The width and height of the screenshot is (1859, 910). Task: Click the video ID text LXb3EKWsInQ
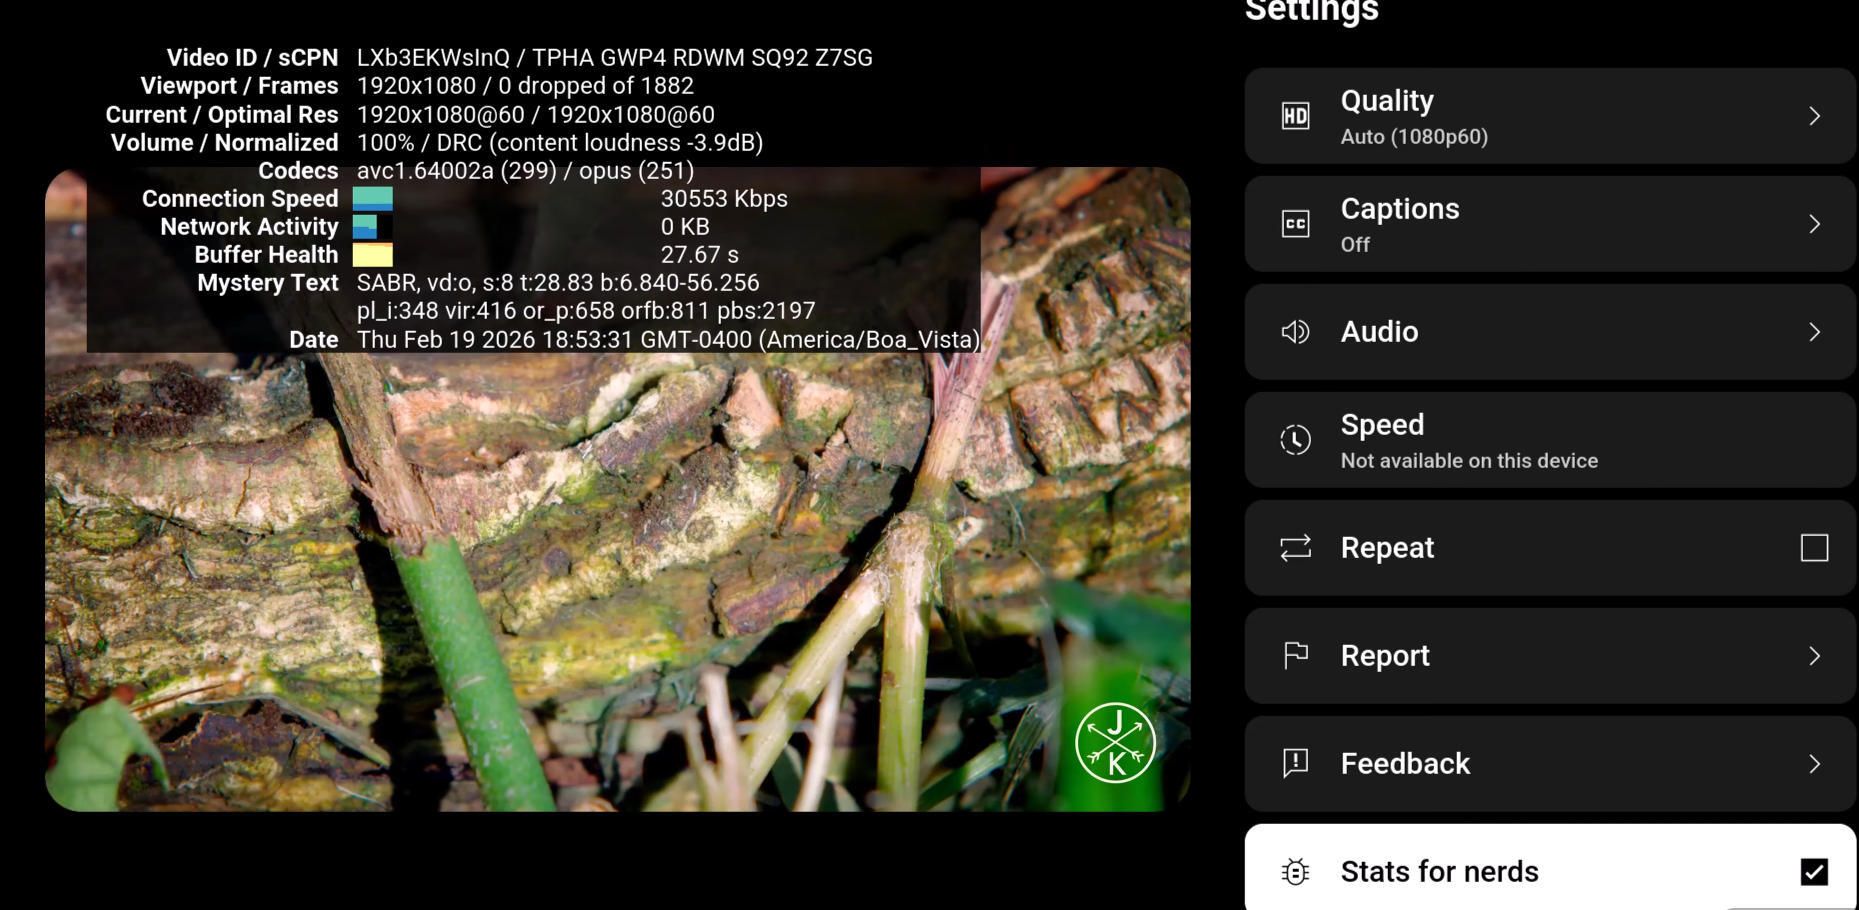tap(433, 58)
